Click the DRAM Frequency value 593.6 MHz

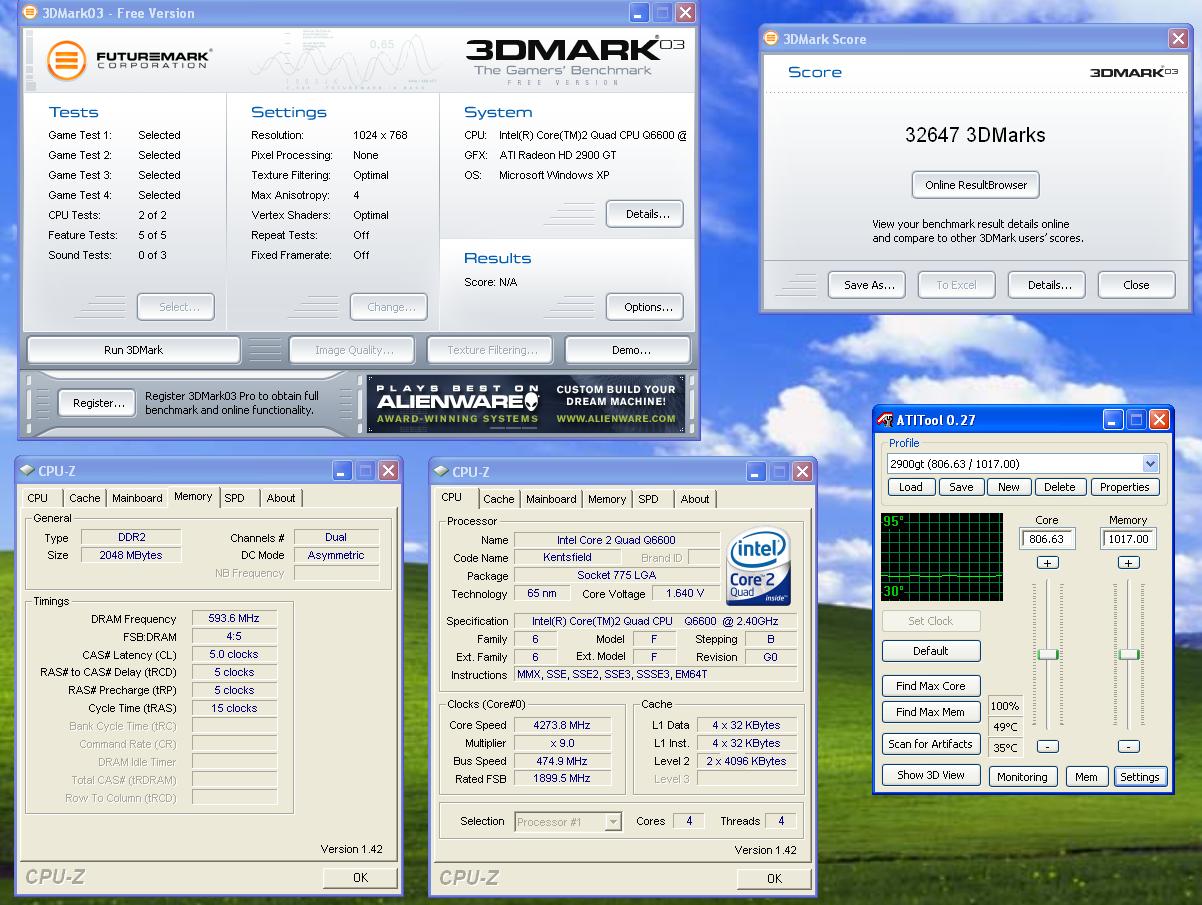[234, 619]
